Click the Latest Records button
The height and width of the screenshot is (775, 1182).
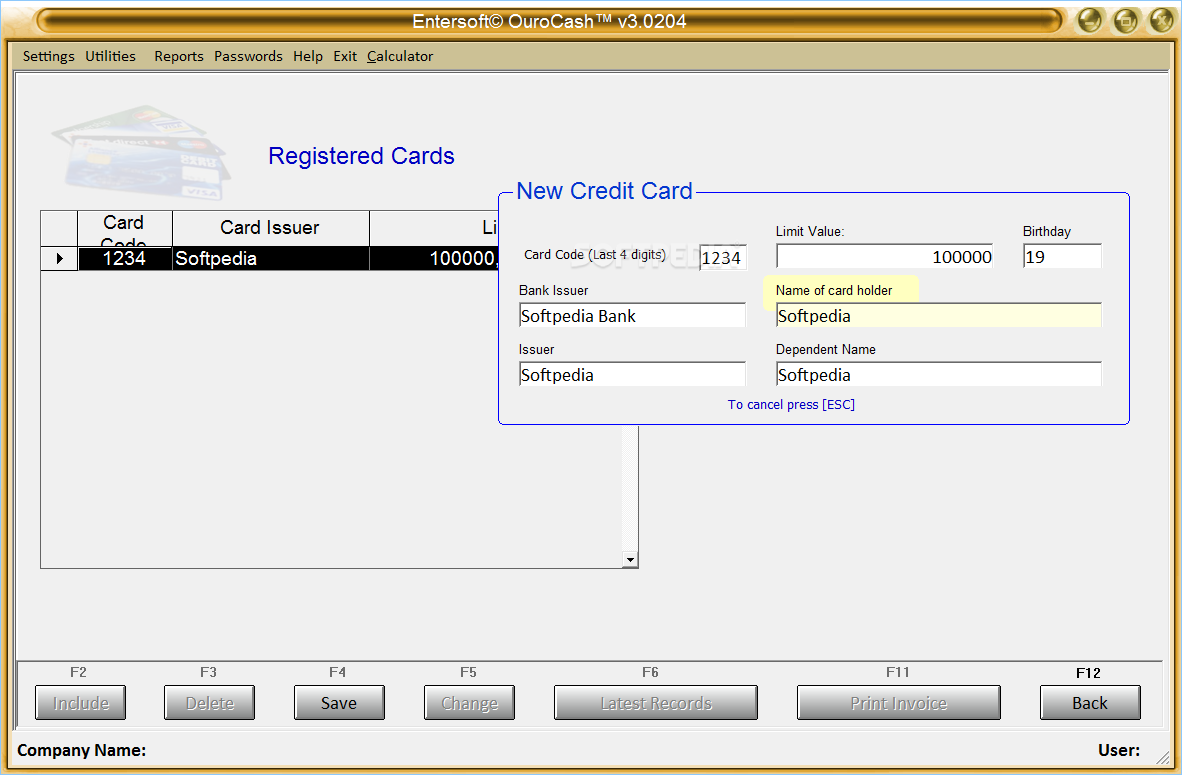[656, 703]
